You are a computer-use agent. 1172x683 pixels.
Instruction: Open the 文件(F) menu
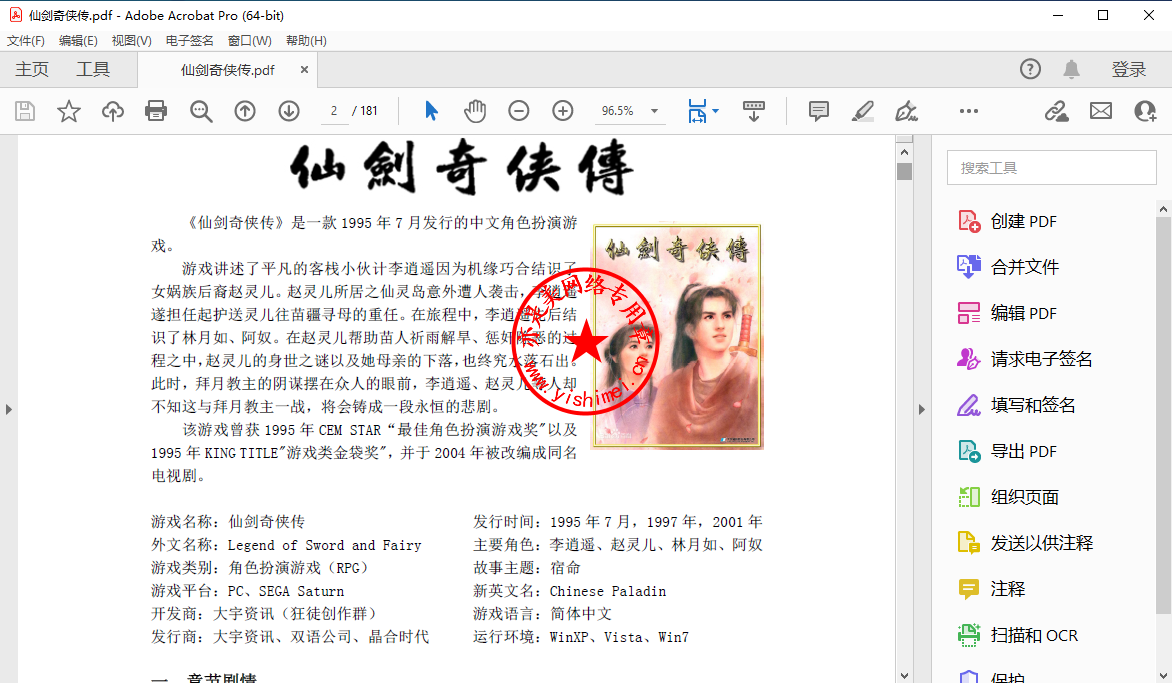click(x=25, y=40)
